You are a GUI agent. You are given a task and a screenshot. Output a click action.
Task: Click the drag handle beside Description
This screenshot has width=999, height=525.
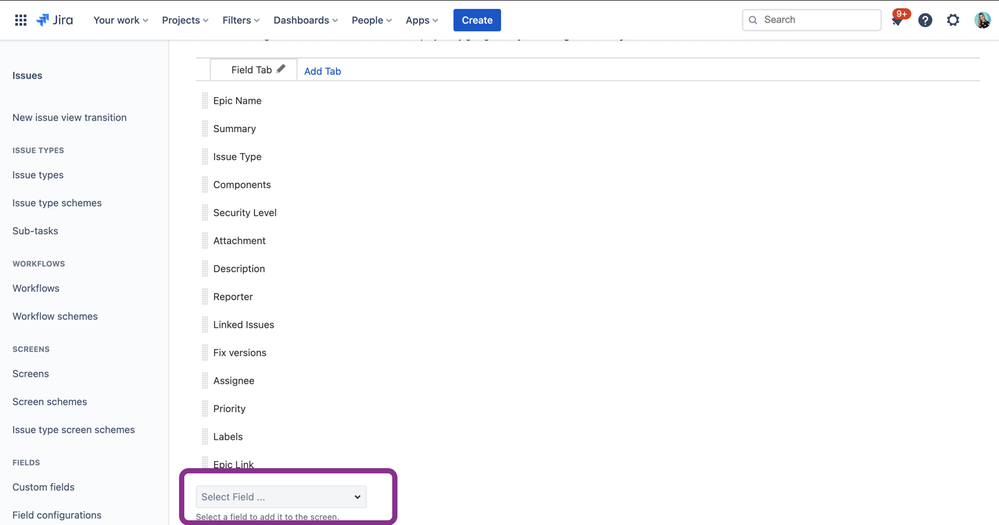[205, 268]
